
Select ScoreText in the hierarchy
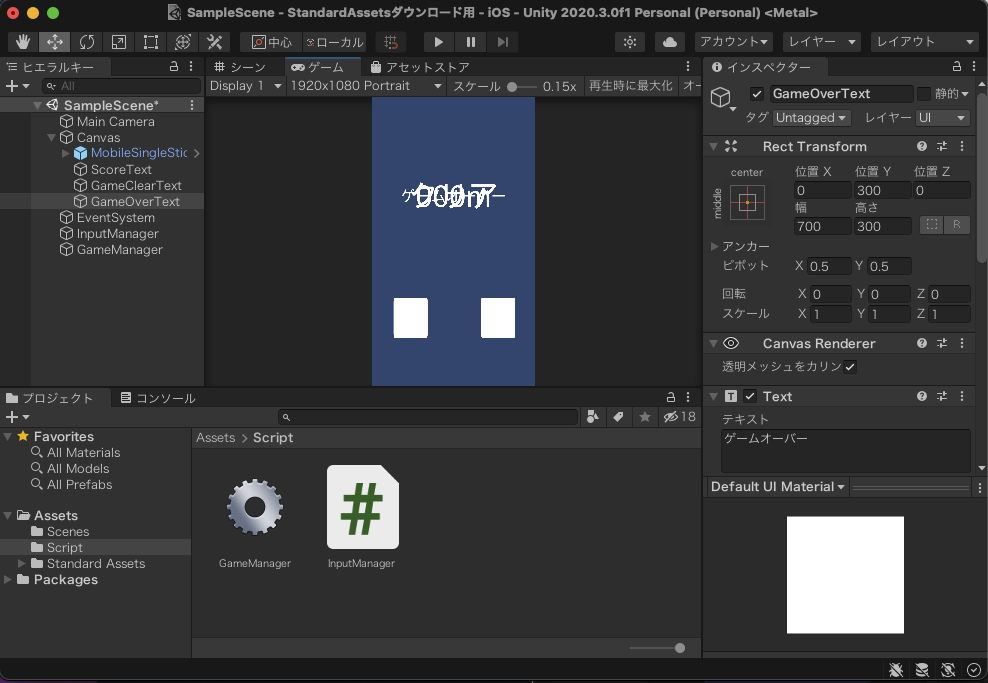(x=121, y=170)
